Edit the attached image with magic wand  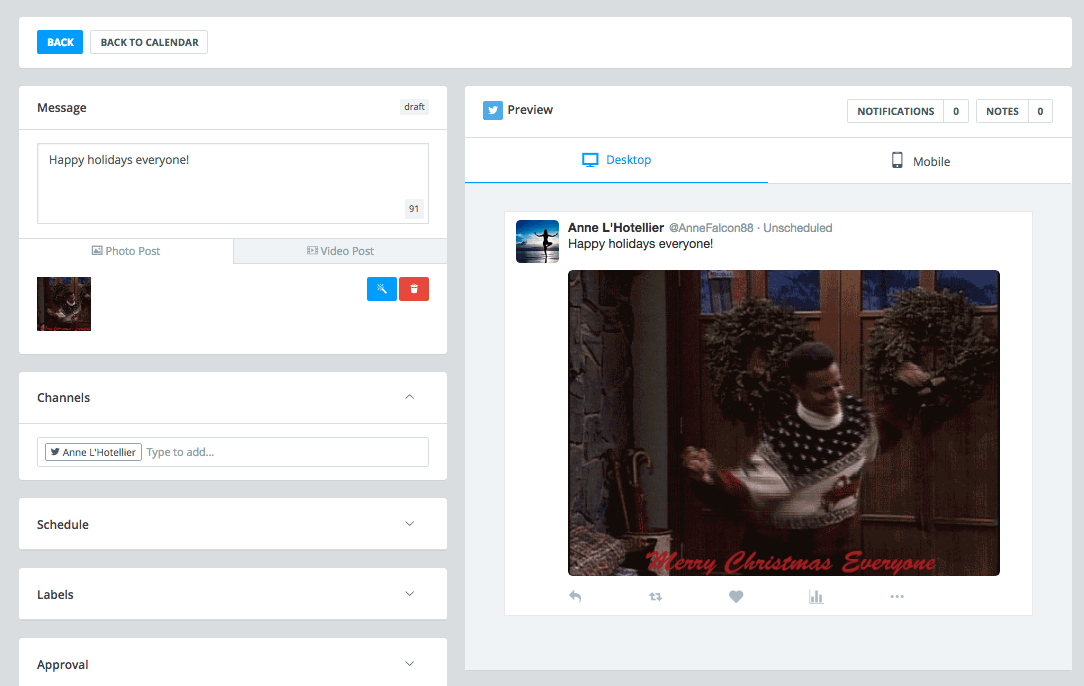382,289
